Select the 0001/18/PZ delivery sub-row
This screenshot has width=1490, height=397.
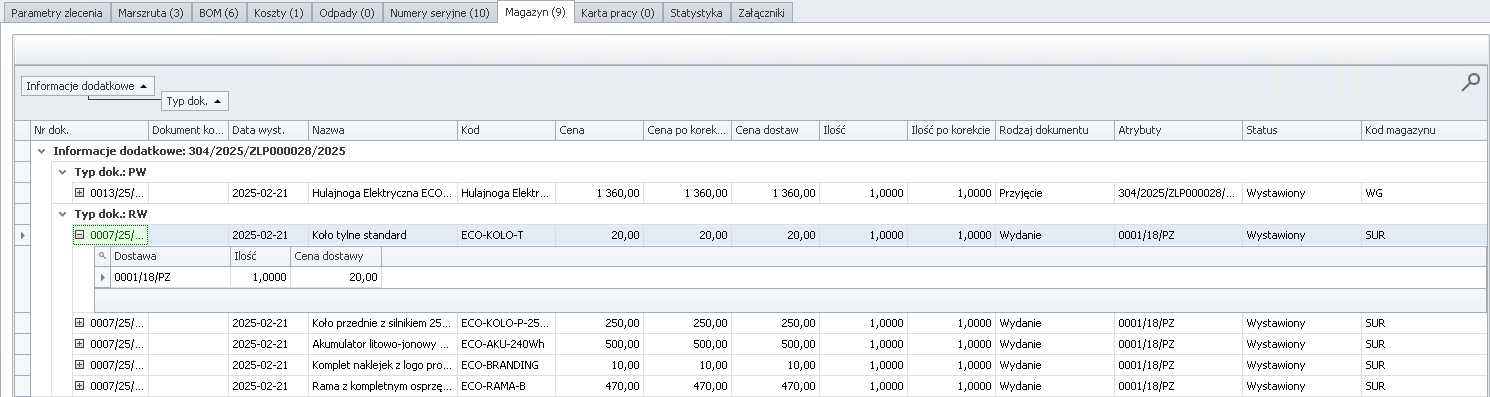(x=238, y=277)
